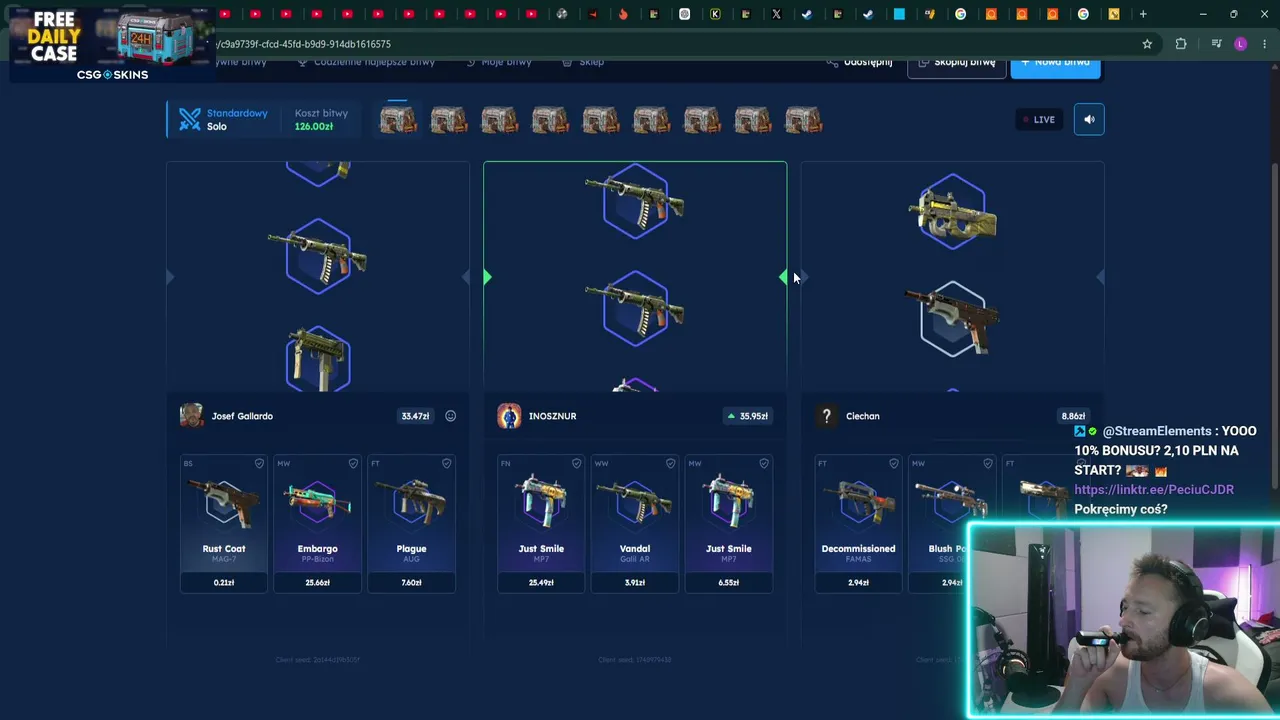Click the emoji icon beside Josef Gallardo's total

tap(450, 416)
